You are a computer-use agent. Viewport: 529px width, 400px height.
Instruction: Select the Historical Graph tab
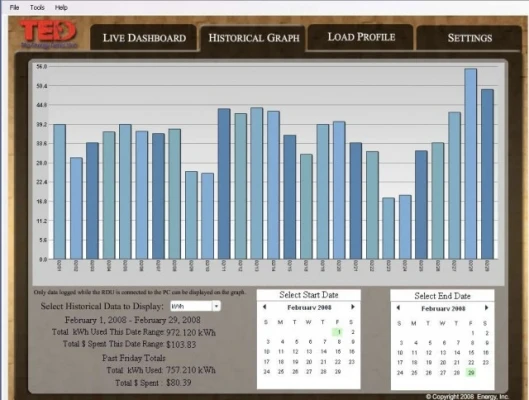tap(254, 37)
